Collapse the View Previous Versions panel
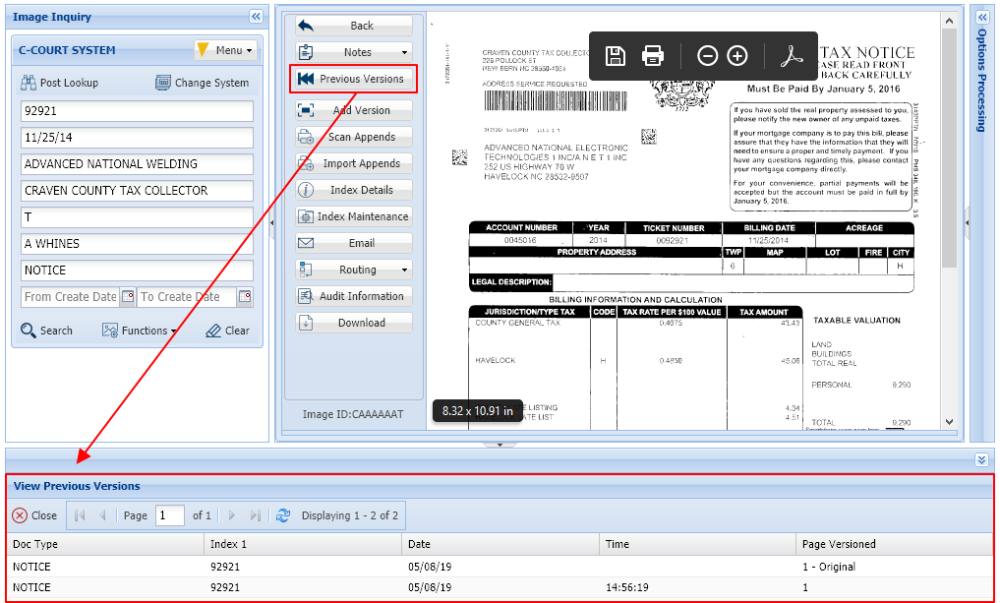This screenshot has height=603, width=1000. coord(982,460)
